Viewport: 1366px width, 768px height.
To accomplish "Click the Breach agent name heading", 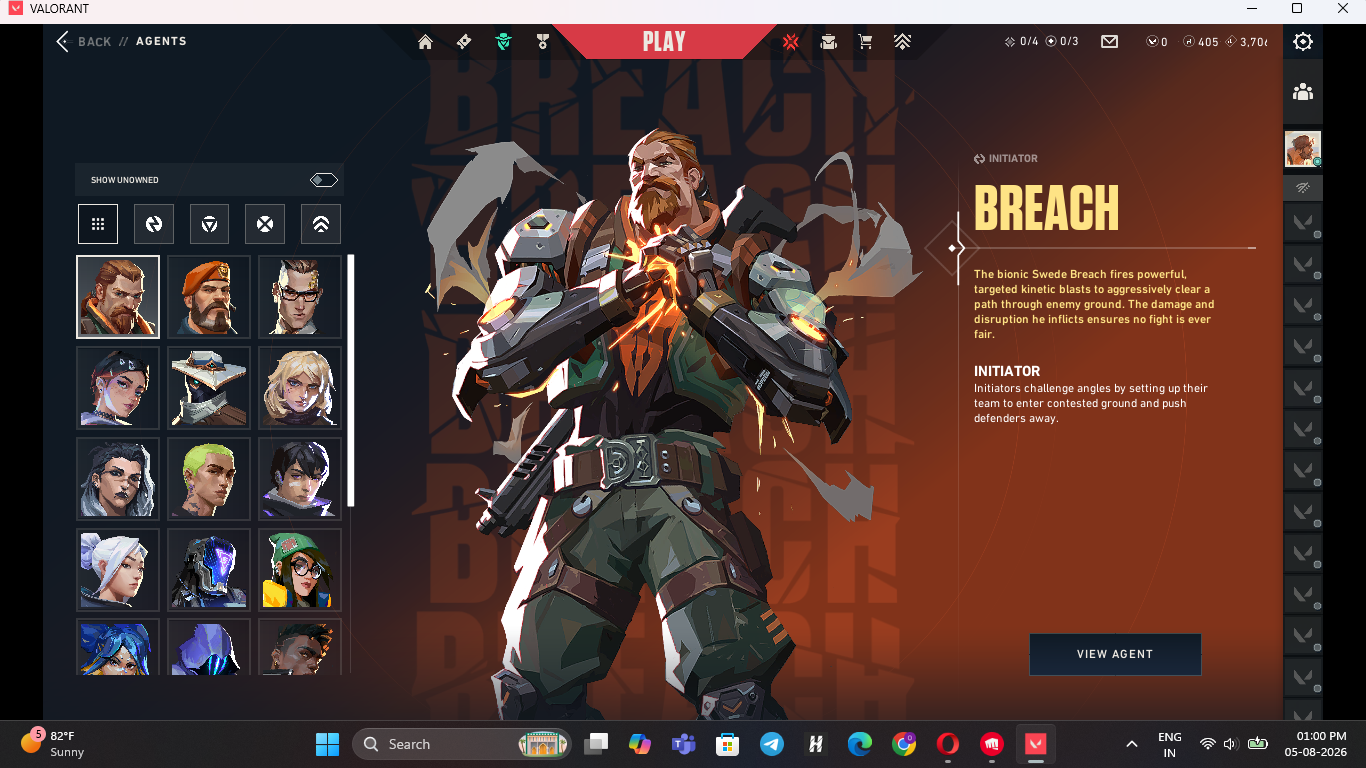I will [x=1046, y=208].
